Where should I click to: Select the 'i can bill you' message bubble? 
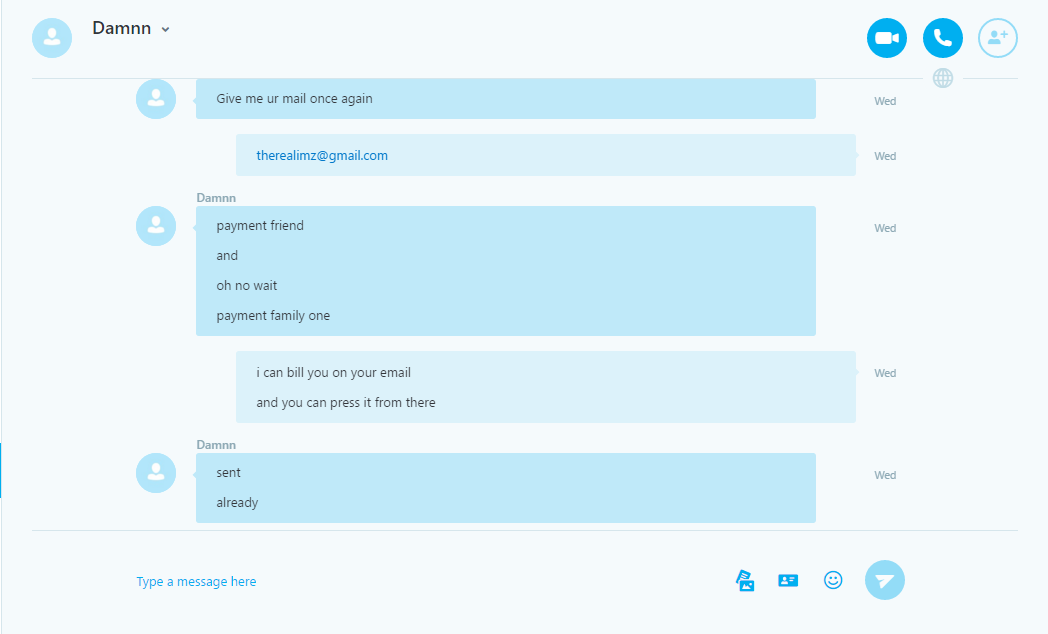(545, 387)
